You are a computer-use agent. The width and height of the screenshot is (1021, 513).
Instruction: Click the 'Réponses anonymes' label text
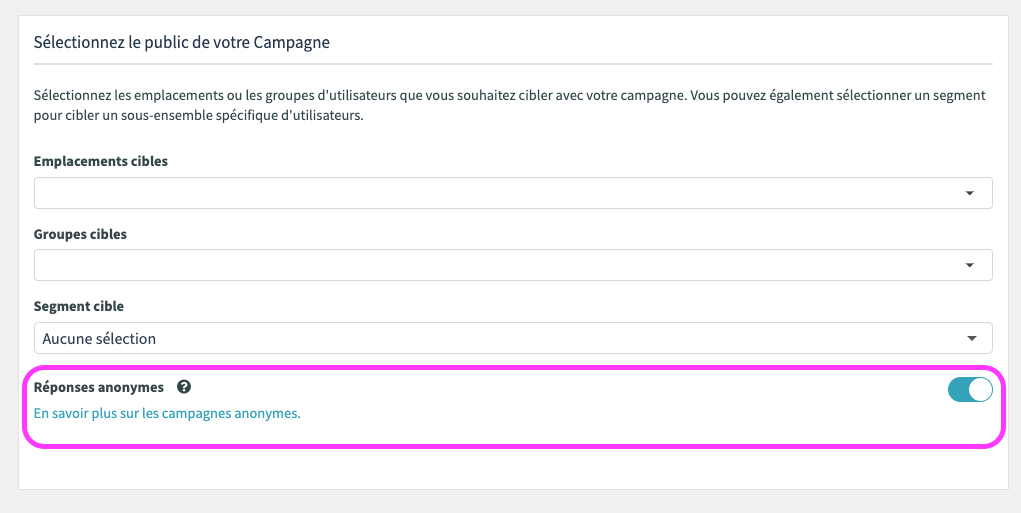[99, 387]
